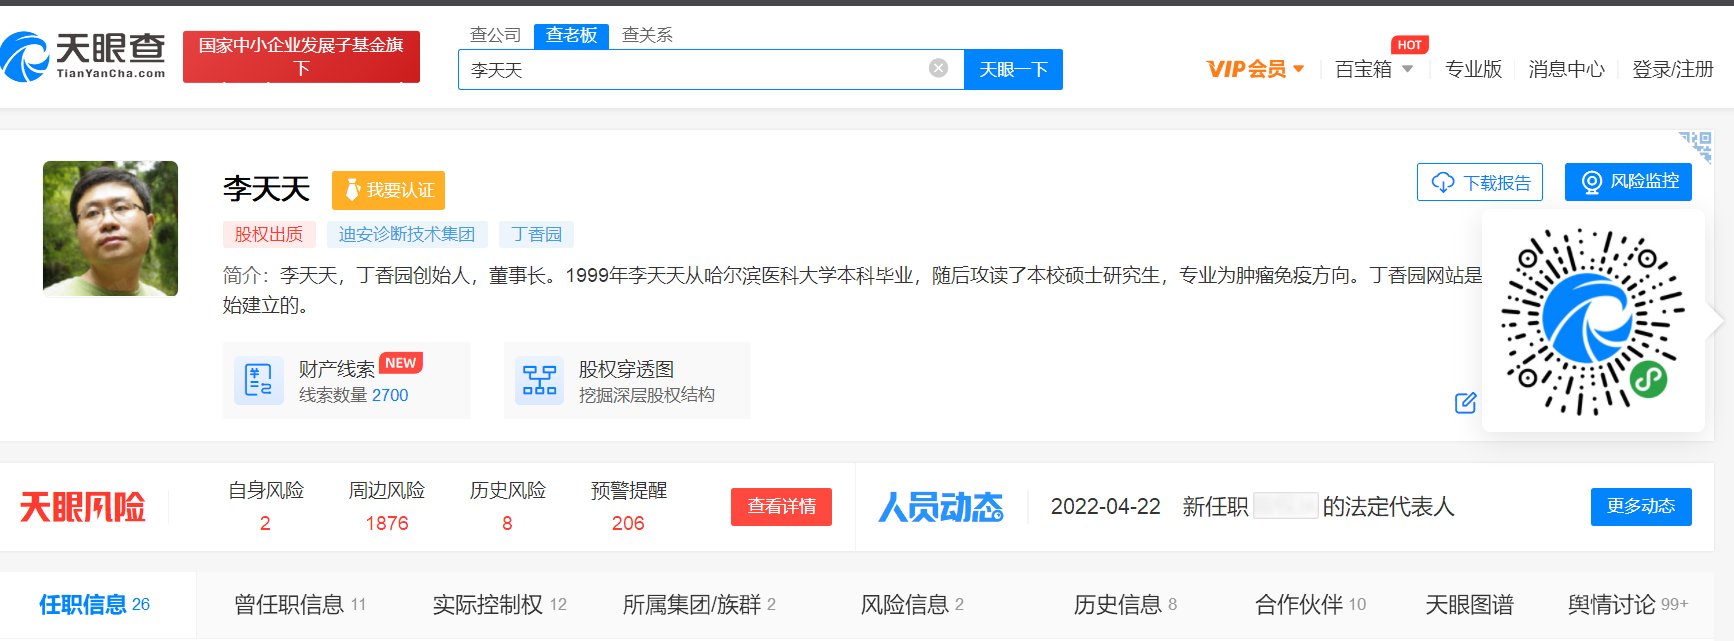1734x641 pixels.
Task: Expand the VIP会员 dropdown
Action: 1255,69
